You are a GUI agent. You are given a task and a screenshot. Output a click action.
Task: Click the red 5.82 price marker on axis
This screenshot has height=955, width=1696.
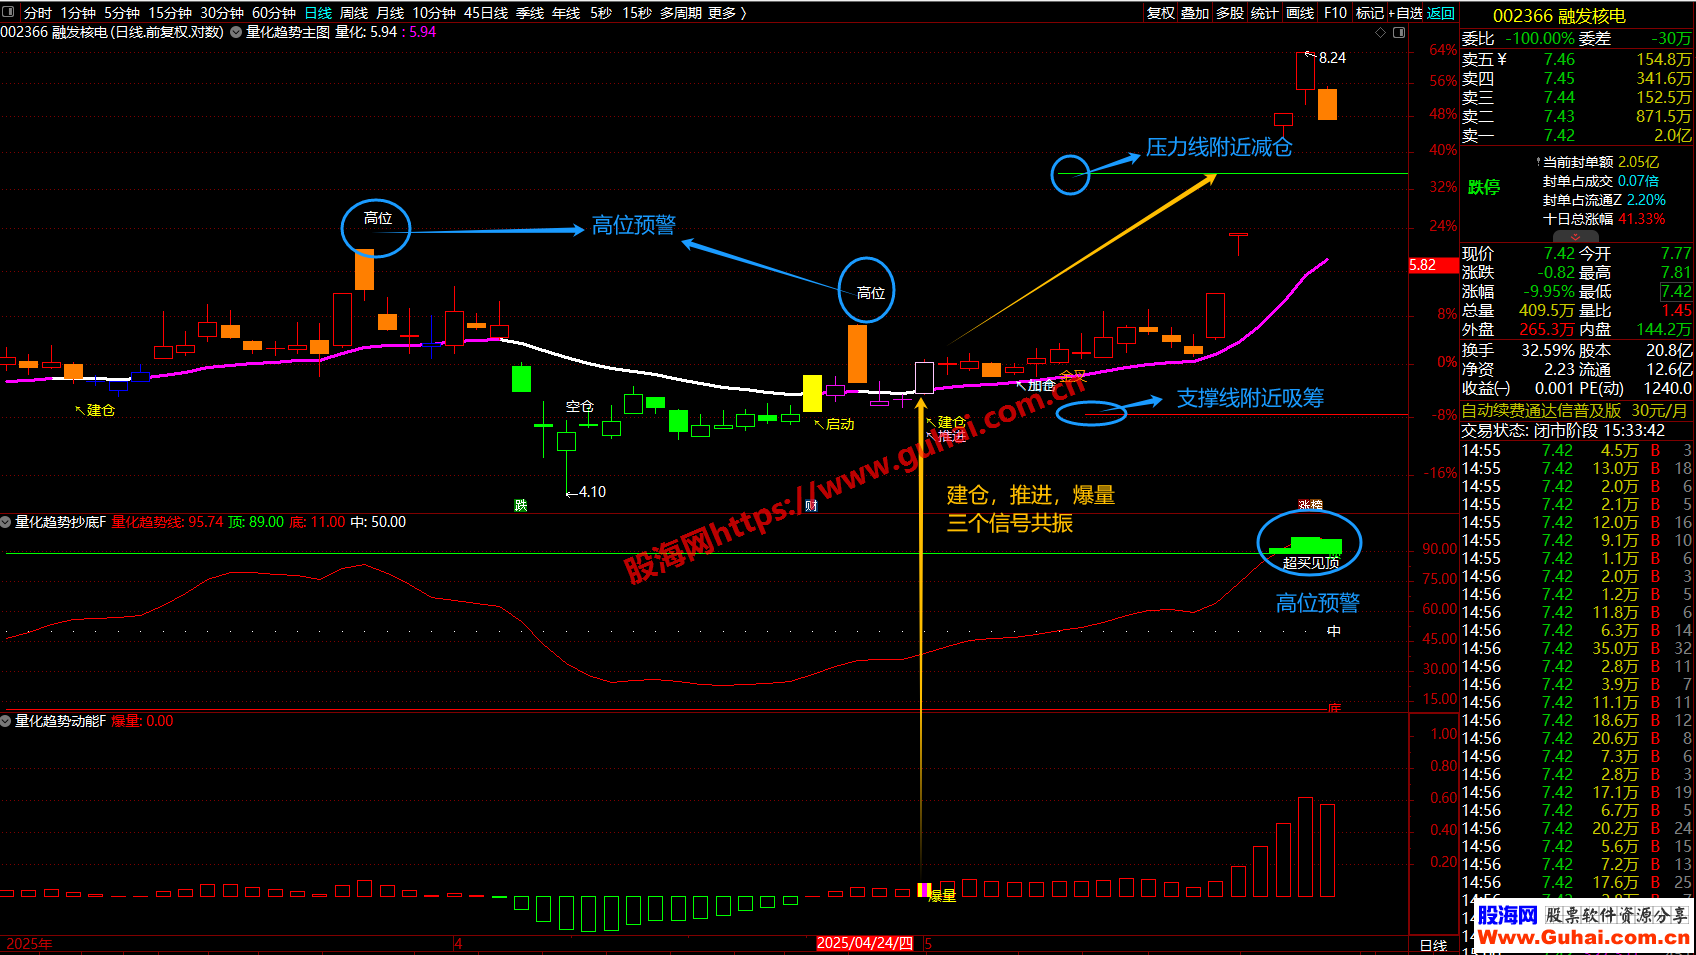pos(1433,265)
